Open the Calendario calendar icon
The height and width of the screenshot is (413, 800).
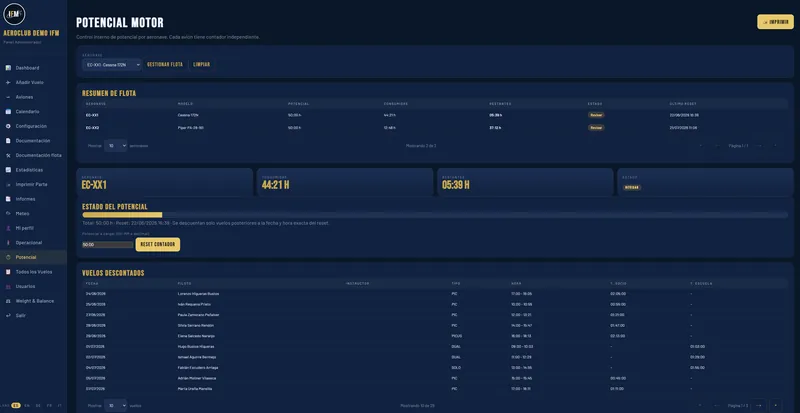pyautogui.click(x=8, y=111)
